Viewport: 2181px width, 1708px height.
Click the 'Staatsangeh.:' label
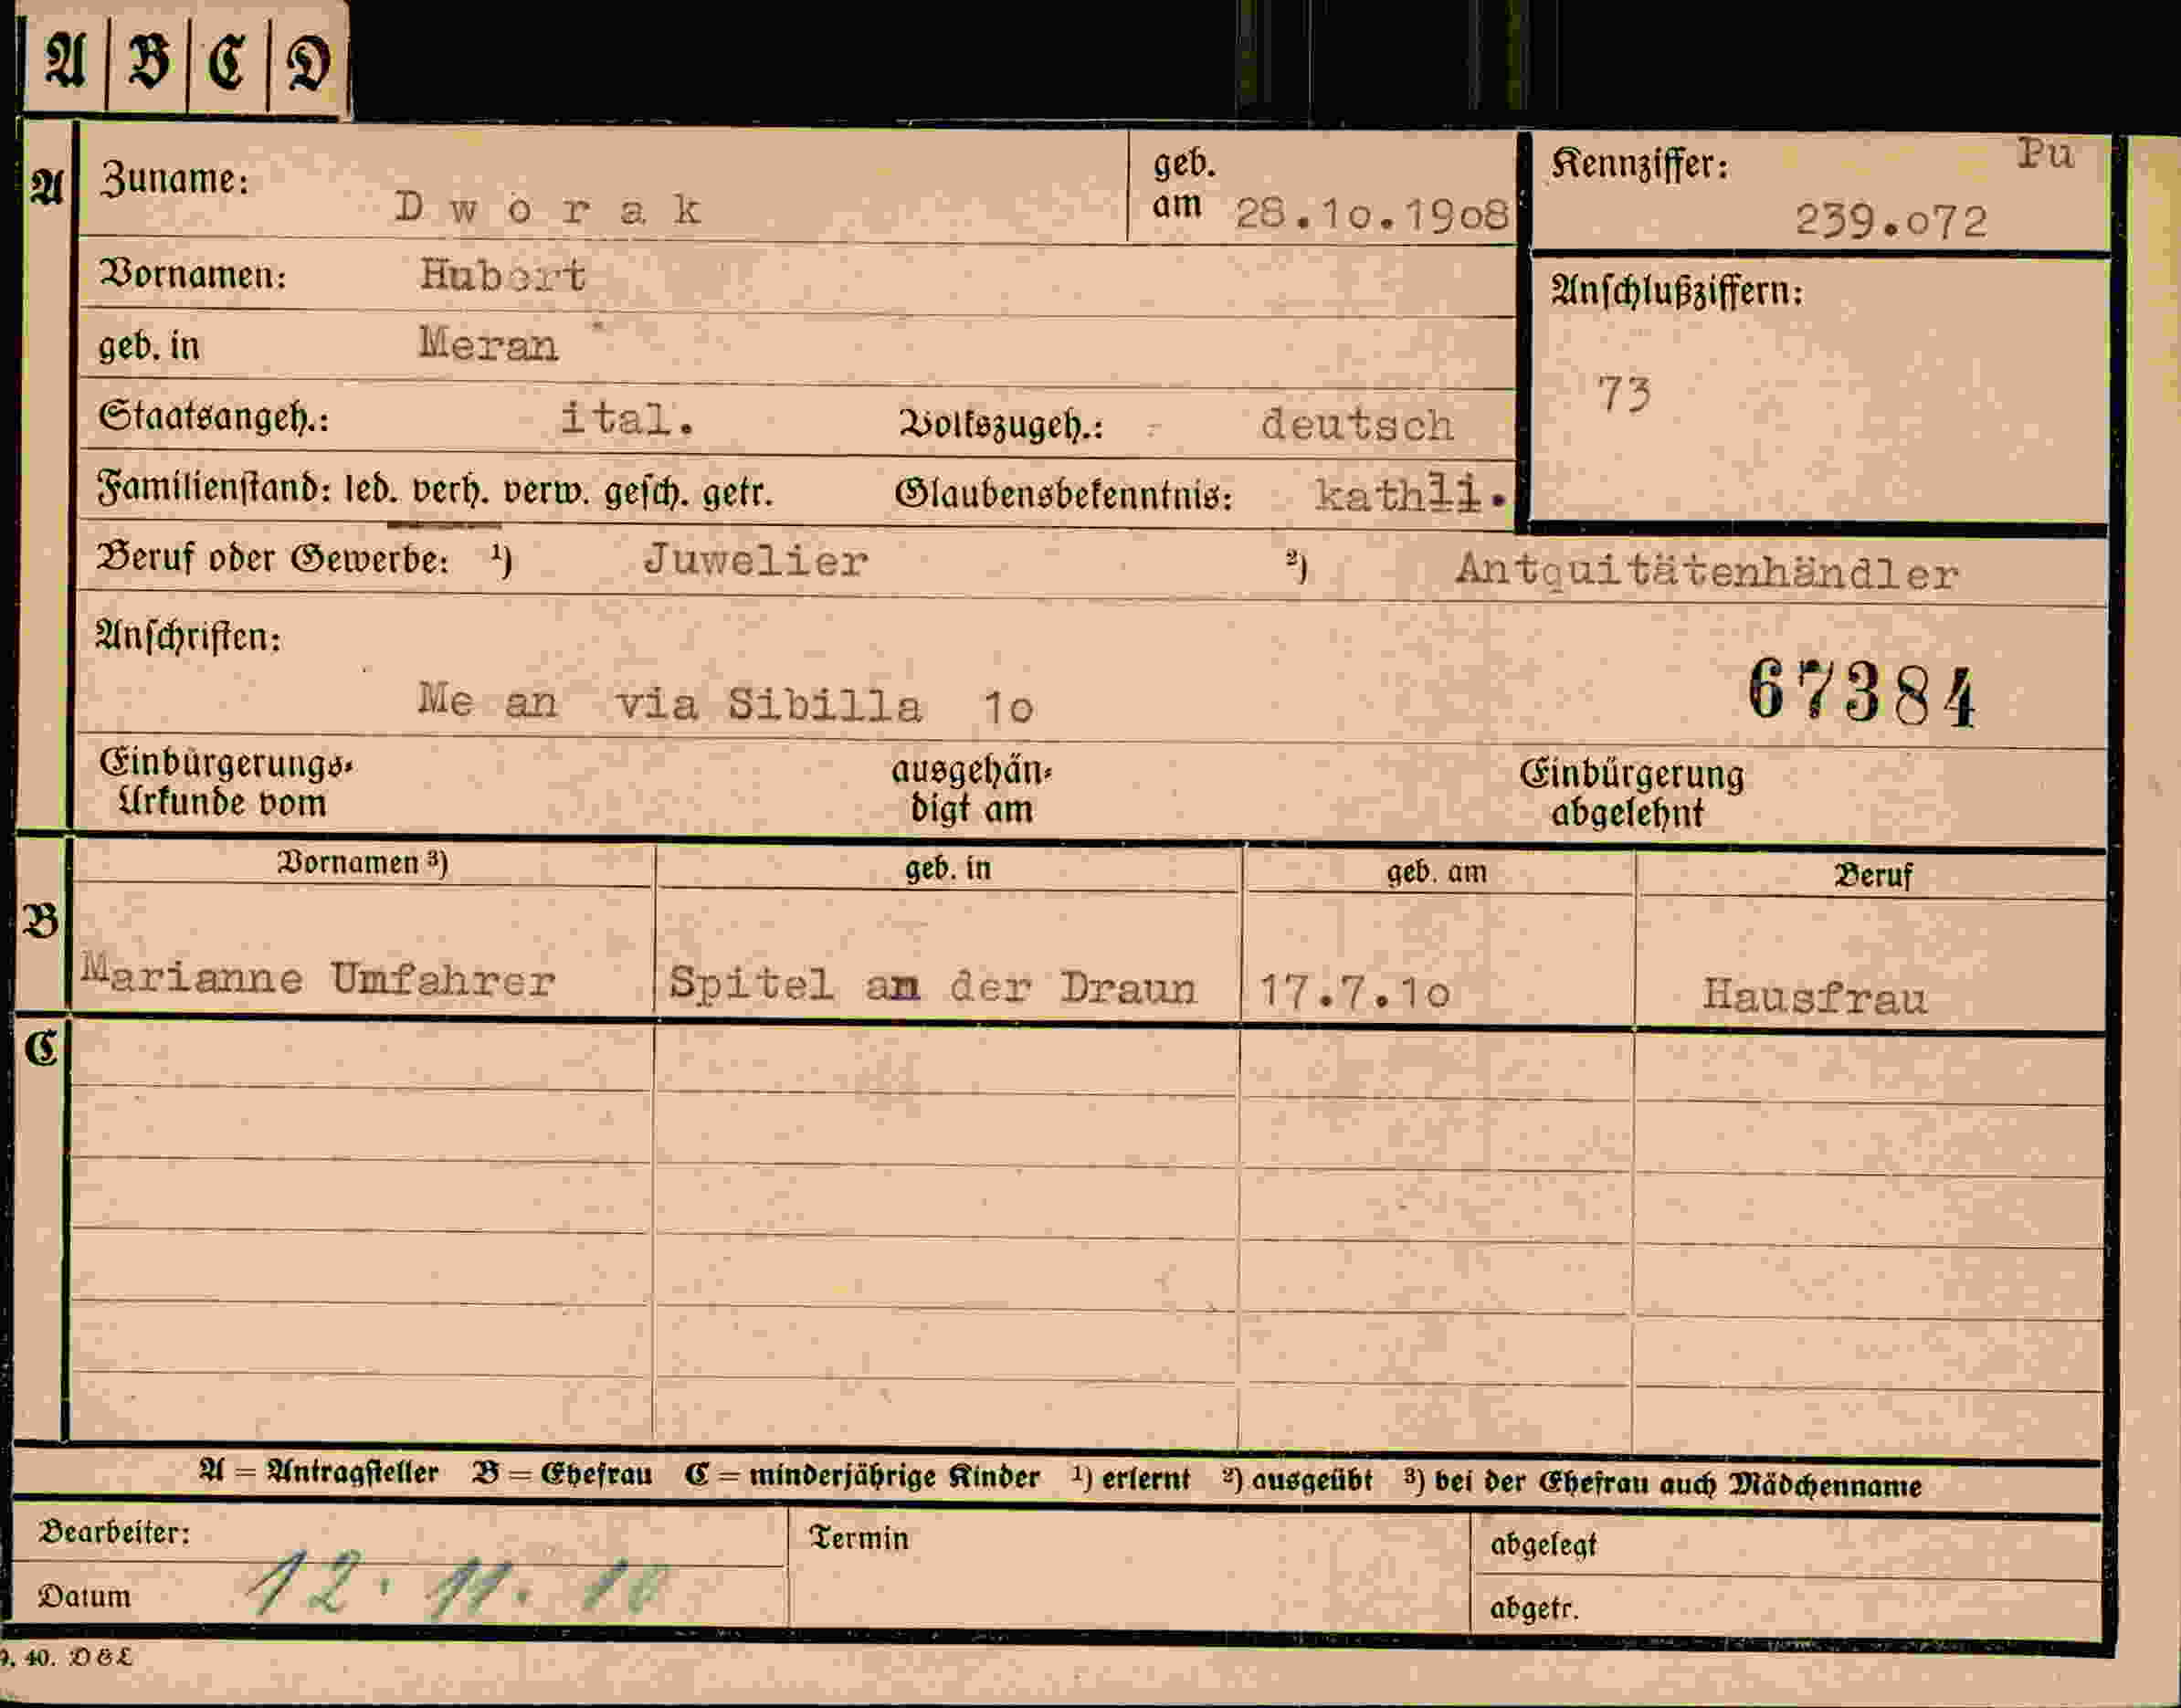click(213, 416)
